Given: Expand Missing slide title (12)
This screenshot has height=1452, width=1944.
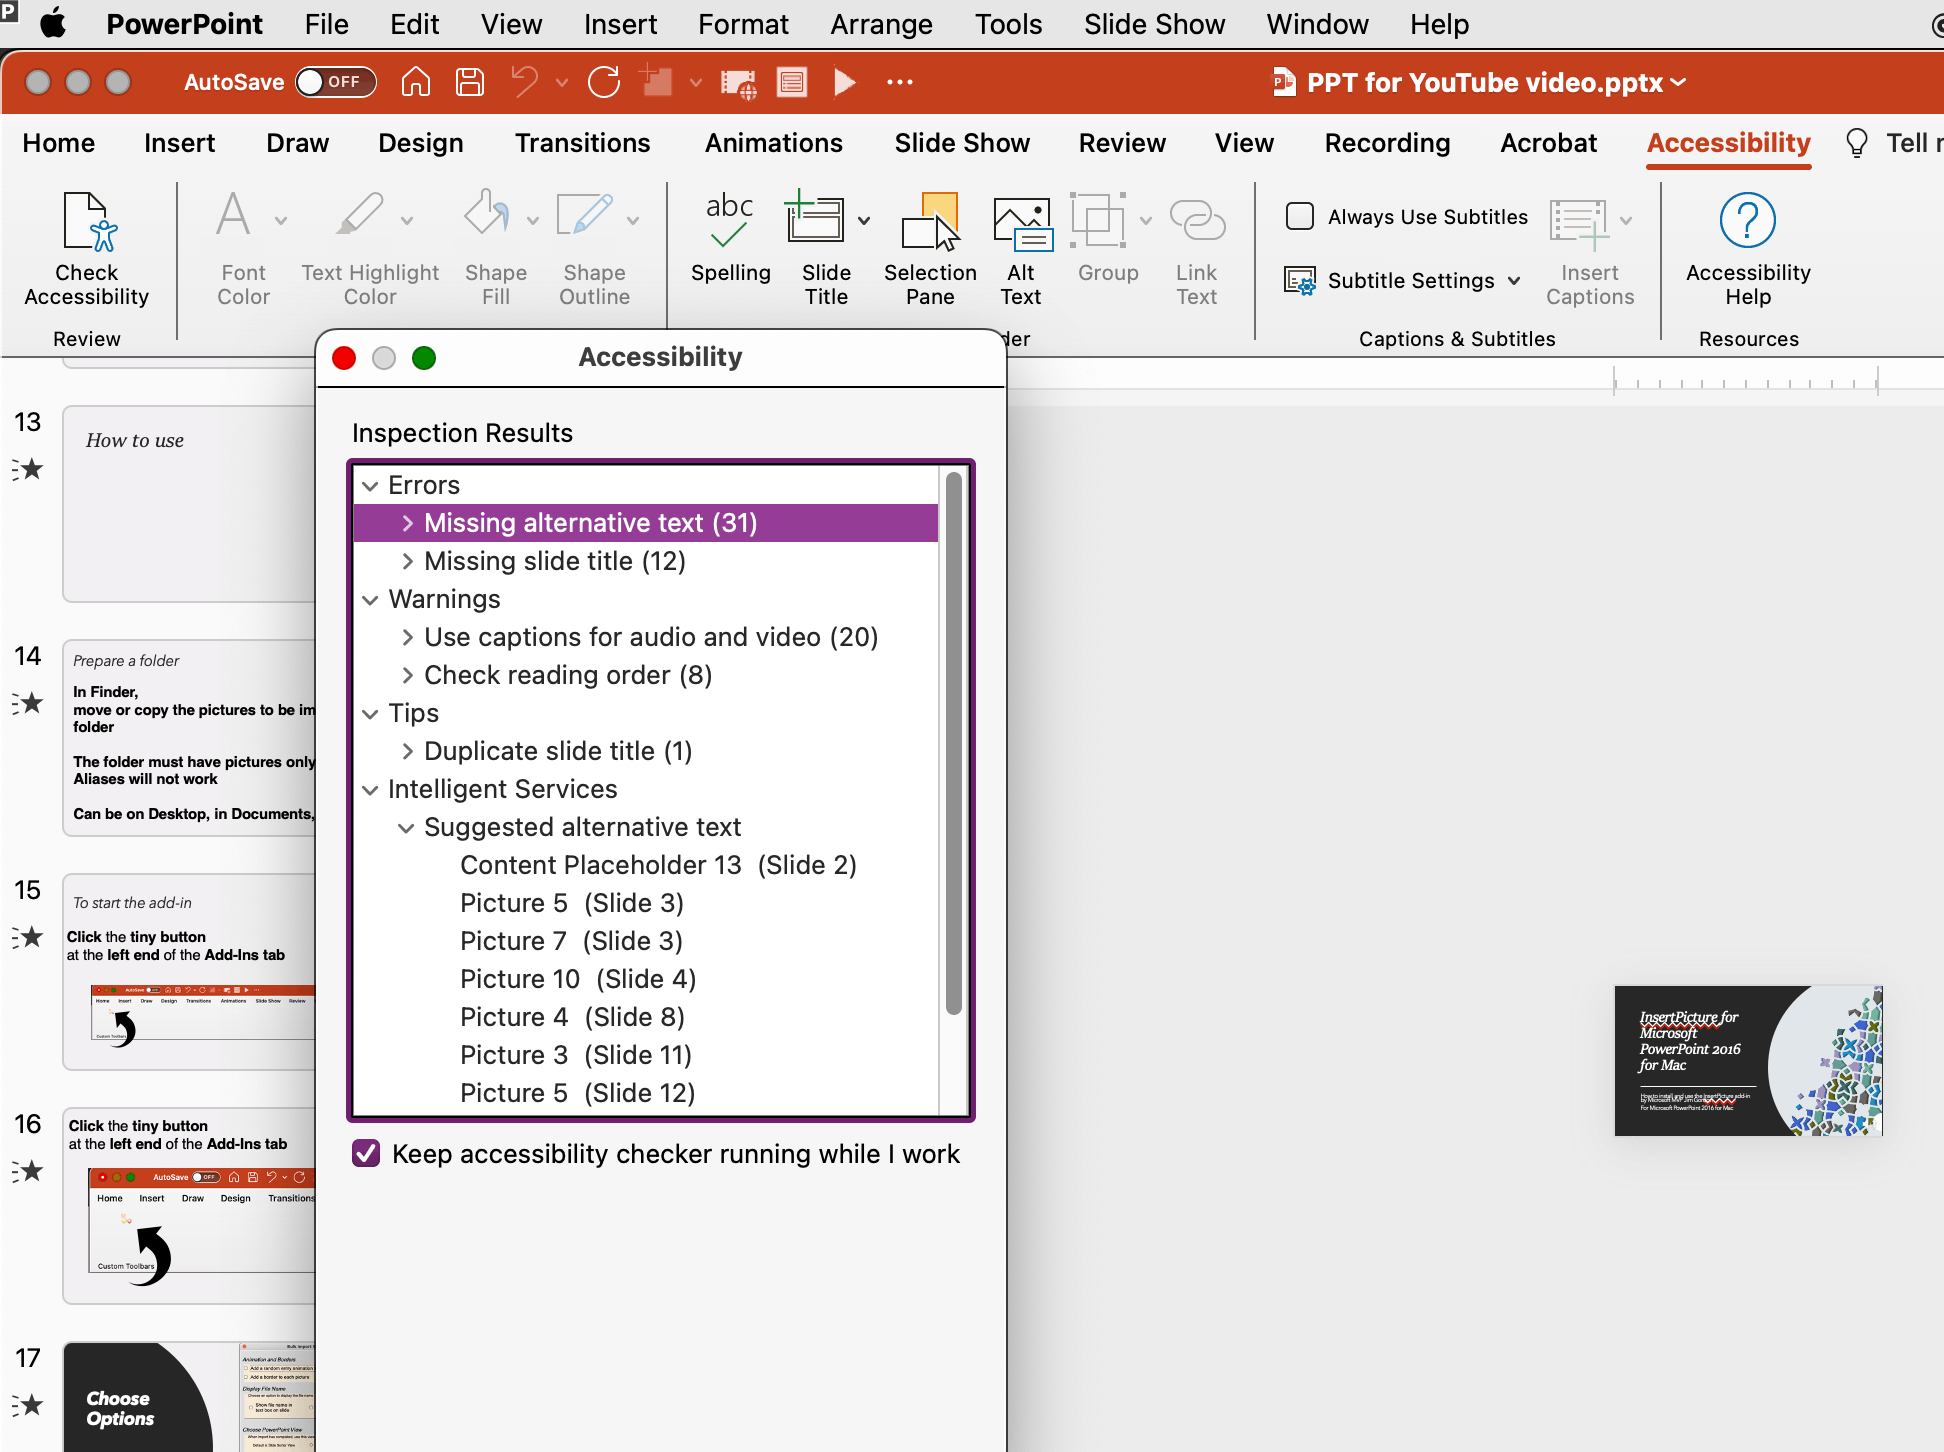Looking at the screenshot, I should [x=407, y=561].
